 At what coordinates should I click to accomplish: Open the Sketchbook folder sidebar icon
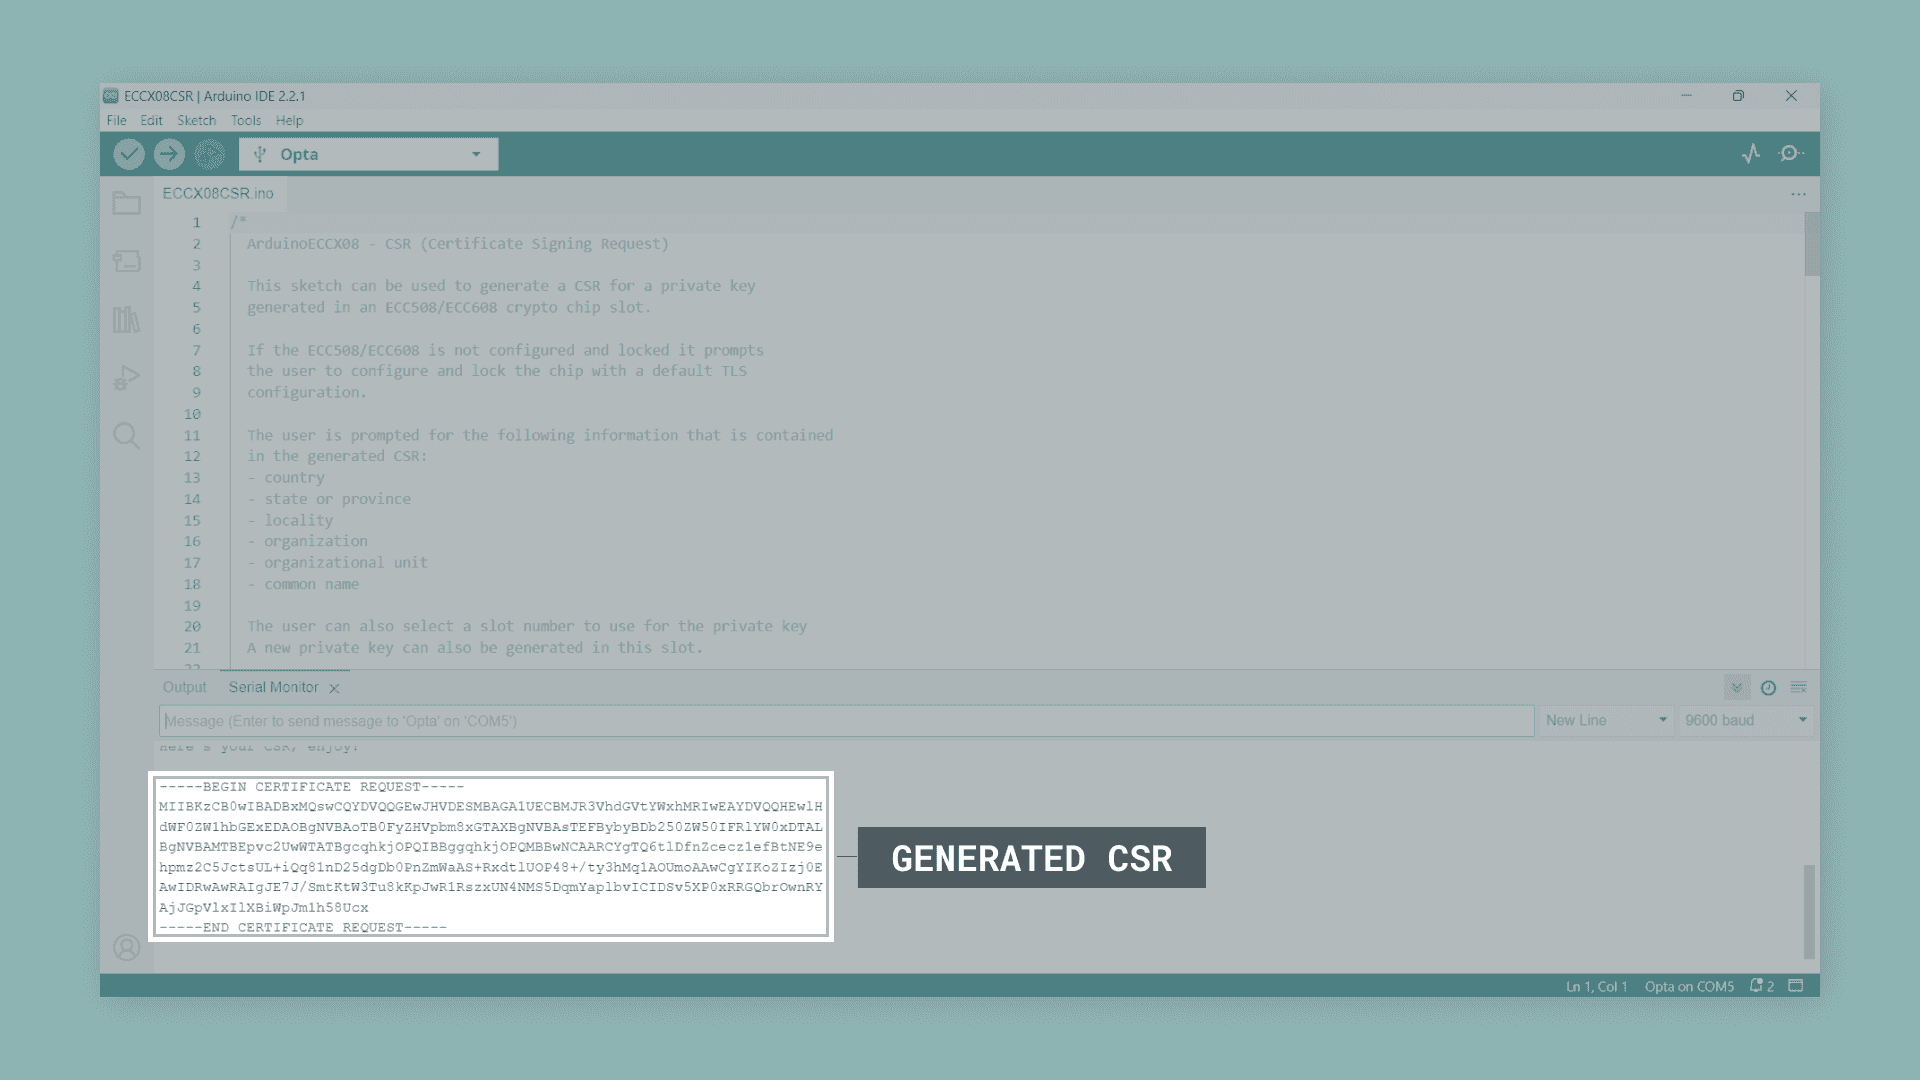click(127, 203)
